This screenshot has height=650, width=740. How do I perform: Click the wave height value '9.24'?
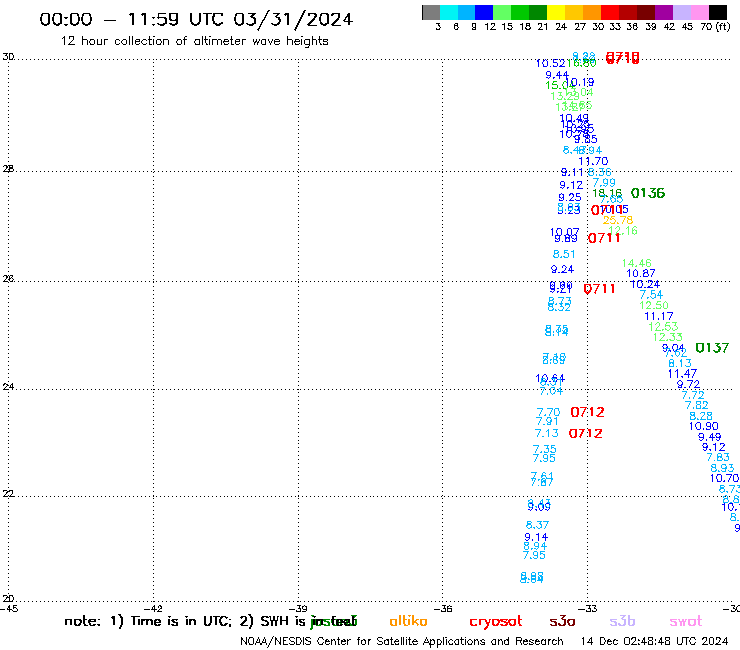pyautogui.click(x=563, y=270)
